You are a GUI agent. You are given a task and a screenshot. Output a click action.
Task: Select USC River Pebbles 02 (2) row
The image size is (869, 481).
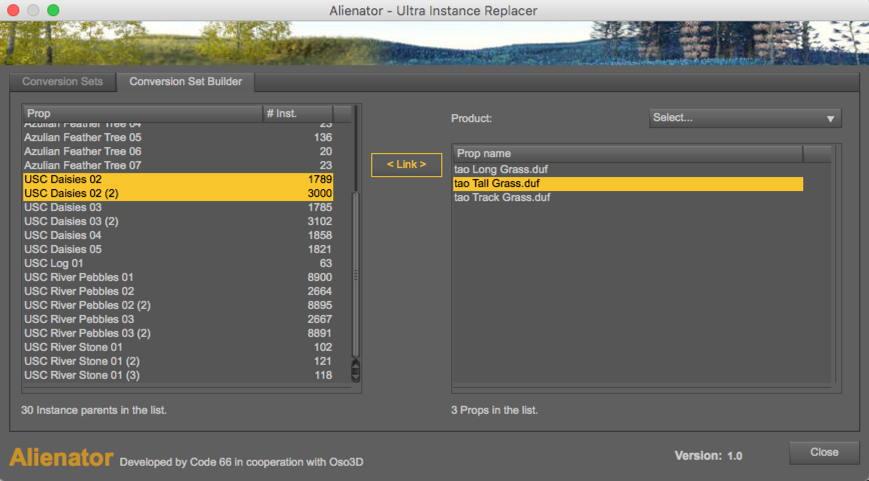click(x=178, y=305)
